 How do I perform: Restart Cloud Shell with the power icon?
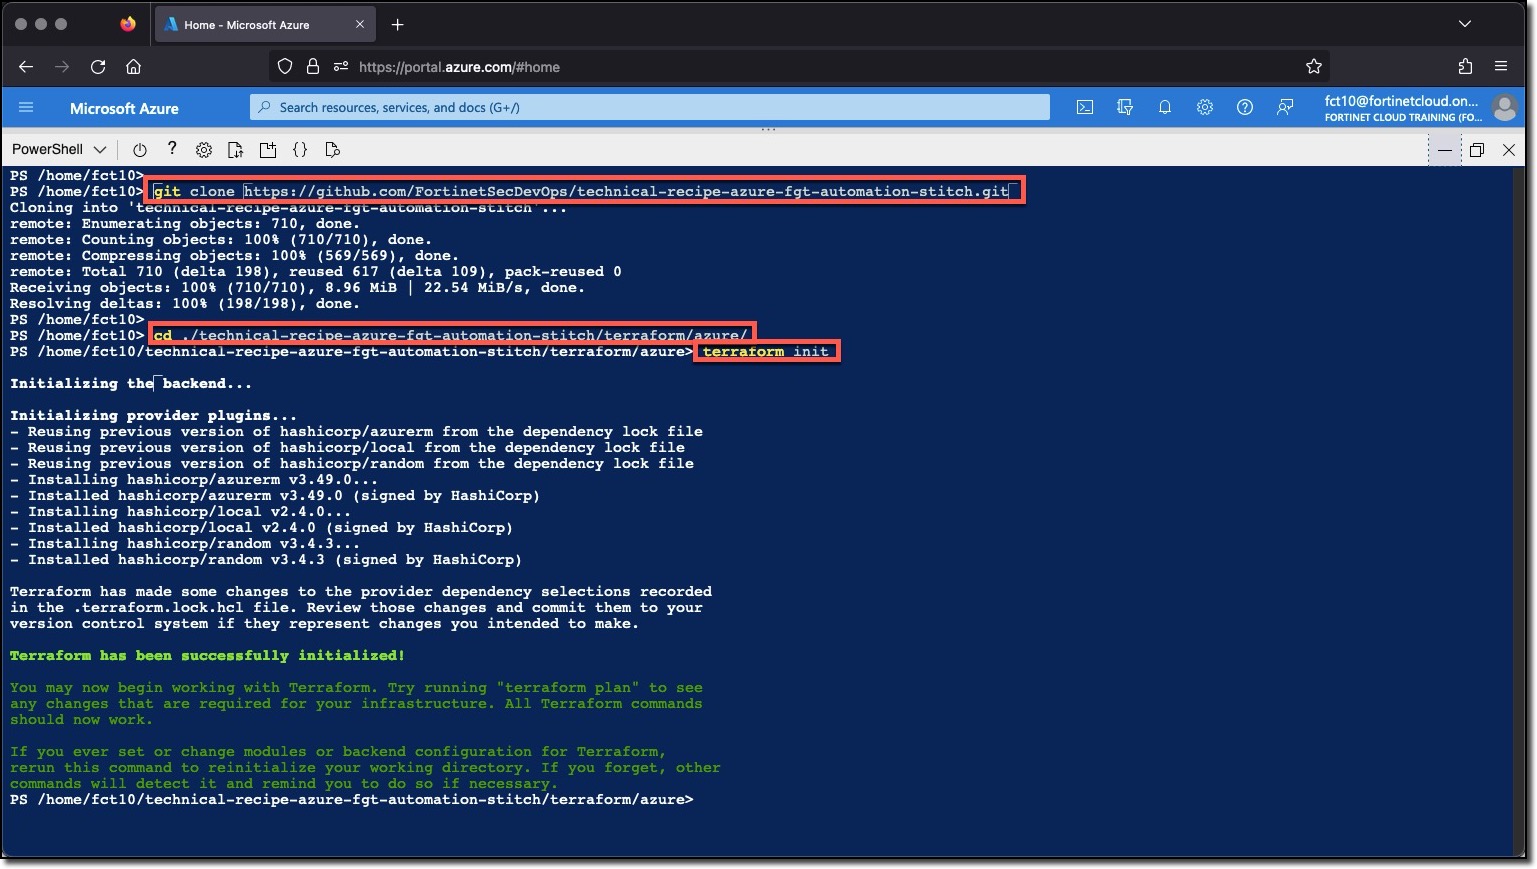tap(139, 150)
